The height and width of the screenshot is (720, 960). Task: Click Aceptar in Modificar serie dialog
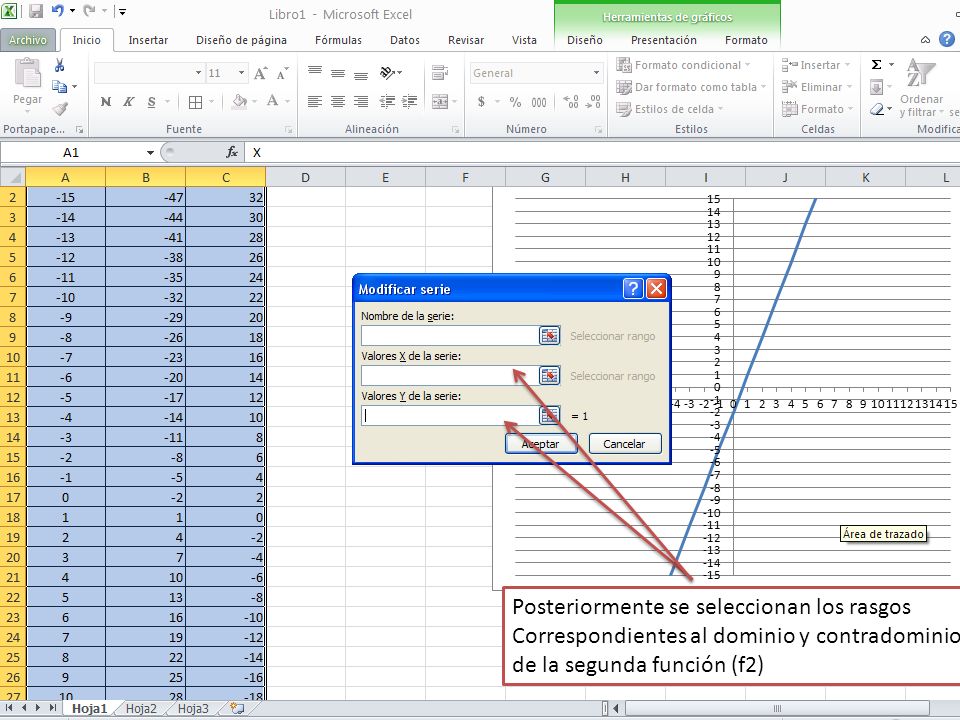coord(541,444)
